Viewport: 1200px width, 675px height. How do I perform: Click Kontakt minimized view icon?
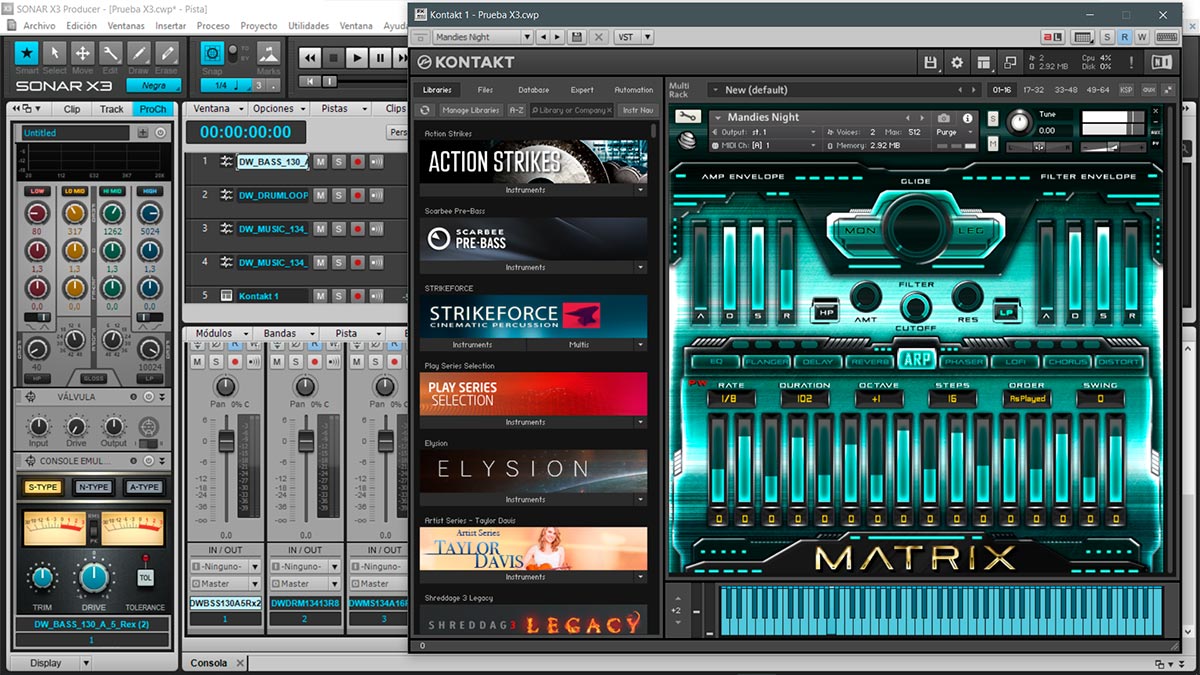(x=1011, y=62)
